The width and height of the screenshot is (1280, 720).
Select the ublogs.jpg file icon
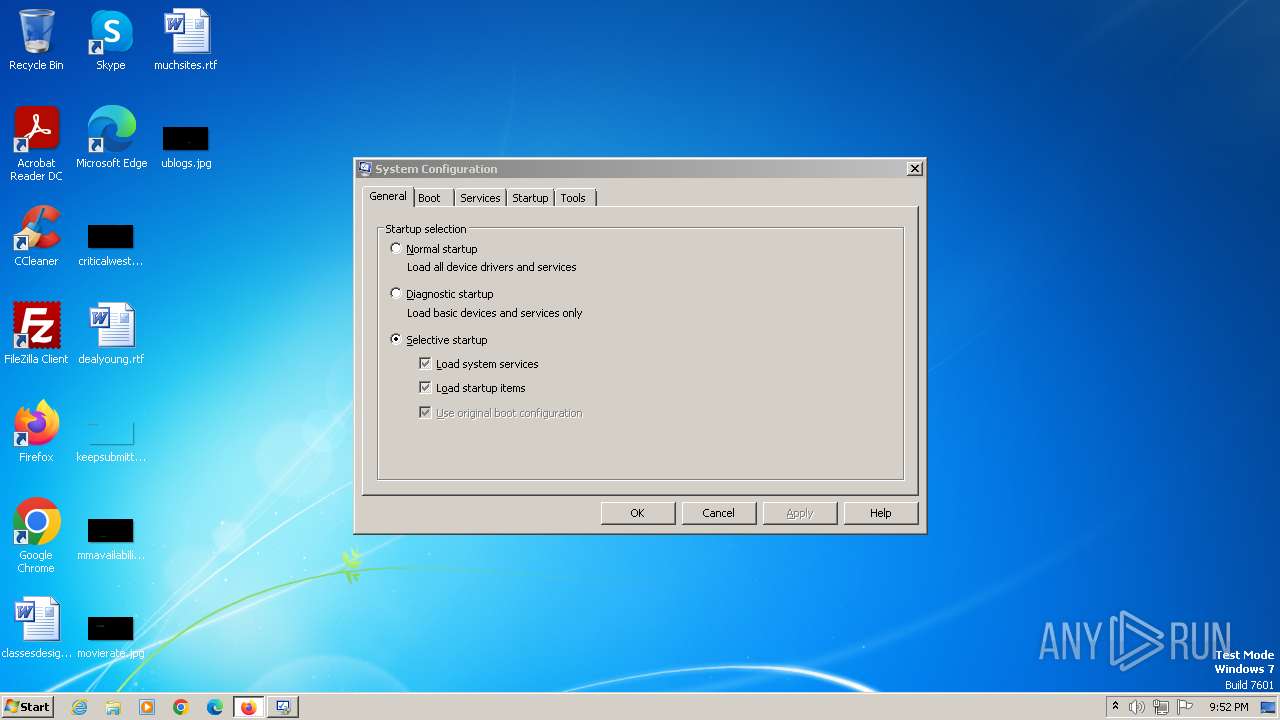(186, 145)
